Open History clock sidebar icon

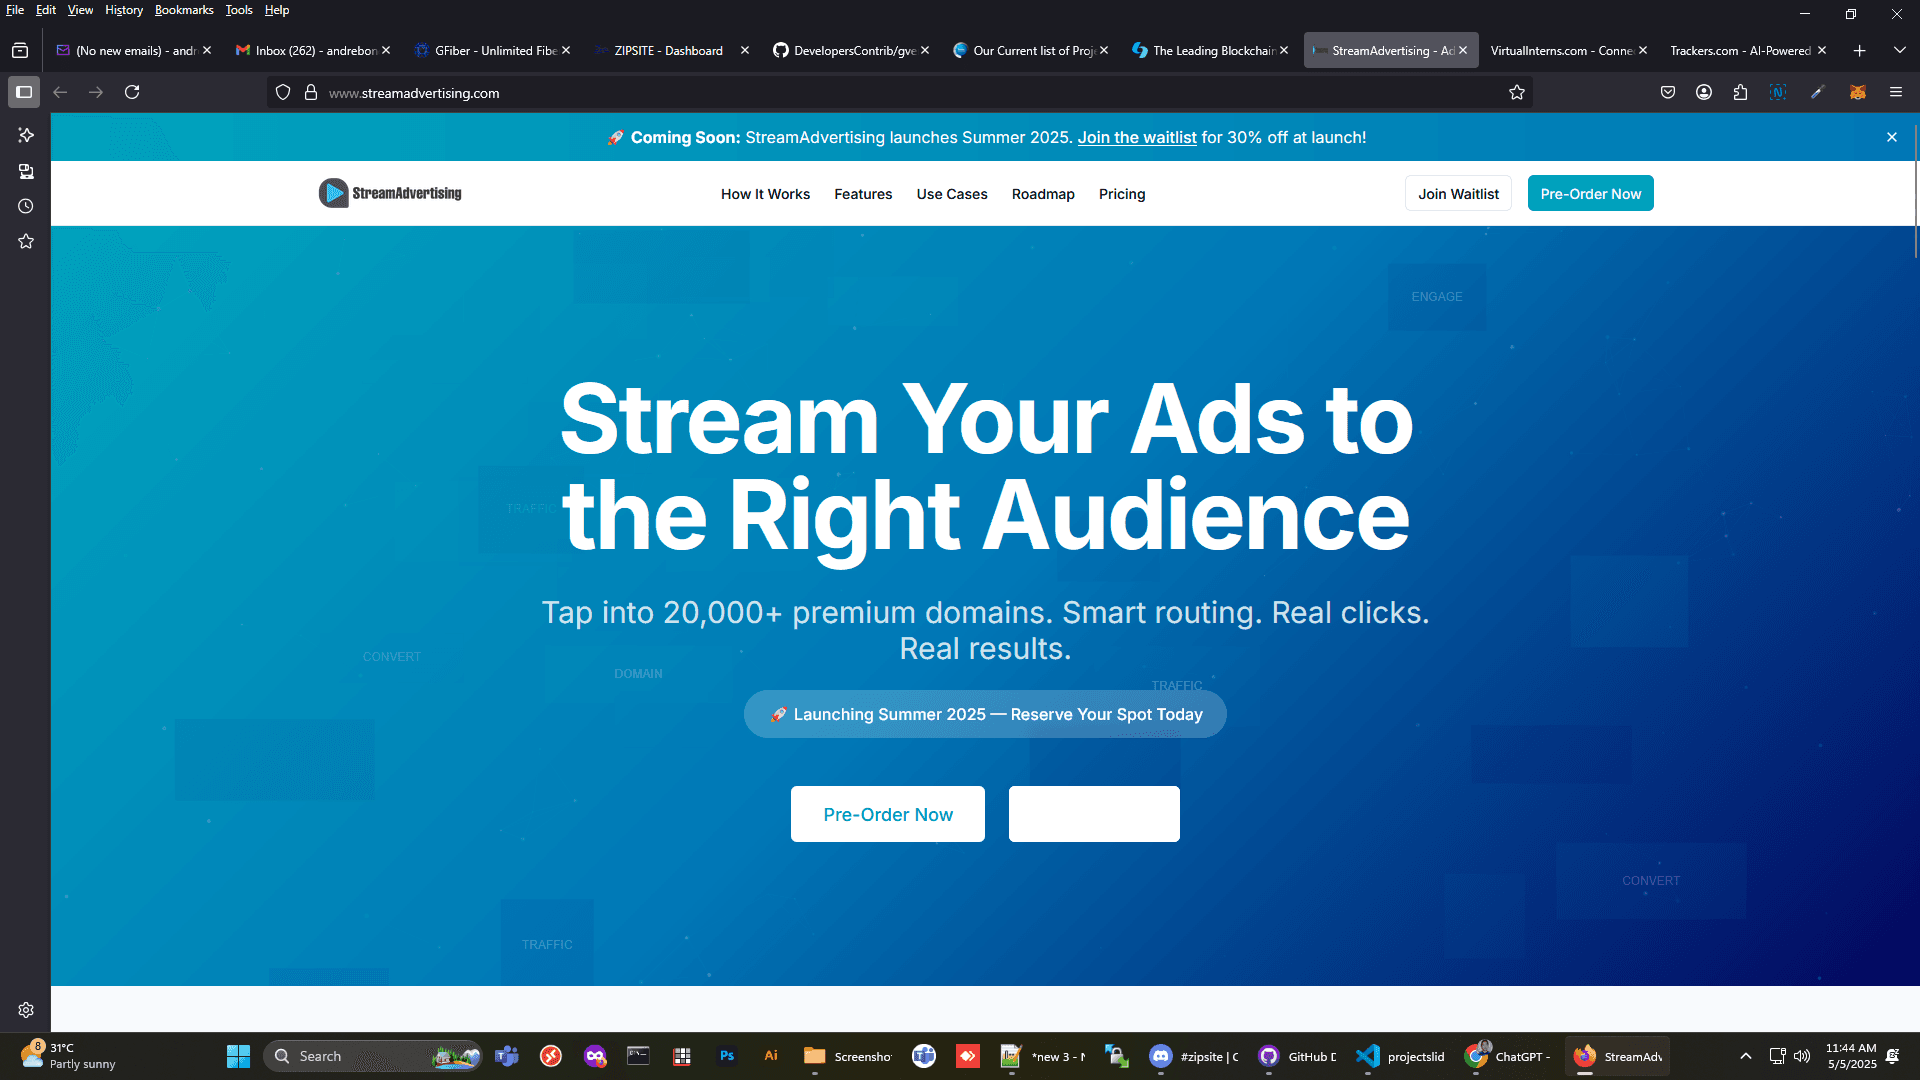click(x=26, y=206)
